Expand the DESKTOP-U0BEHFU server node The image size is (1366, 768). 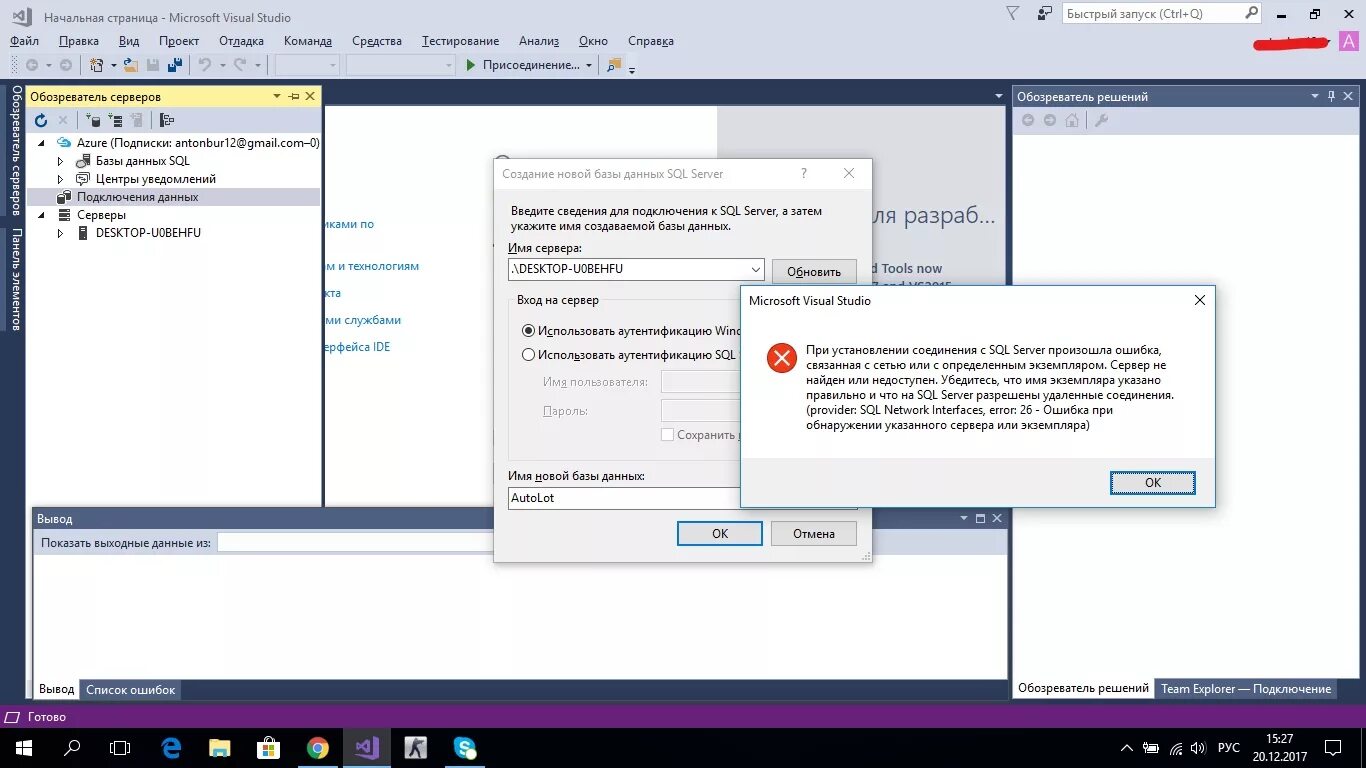pos(60,233)
